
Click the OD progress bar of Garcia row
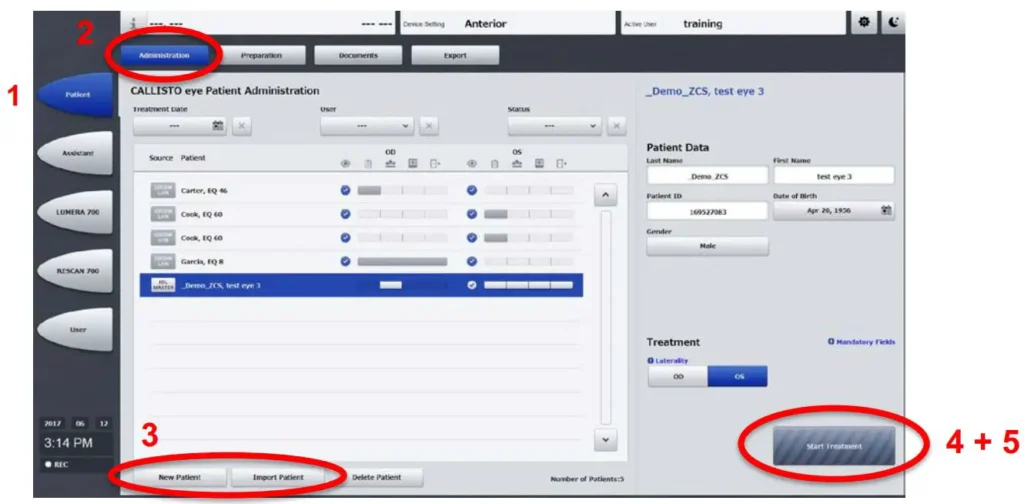[402, 261]
